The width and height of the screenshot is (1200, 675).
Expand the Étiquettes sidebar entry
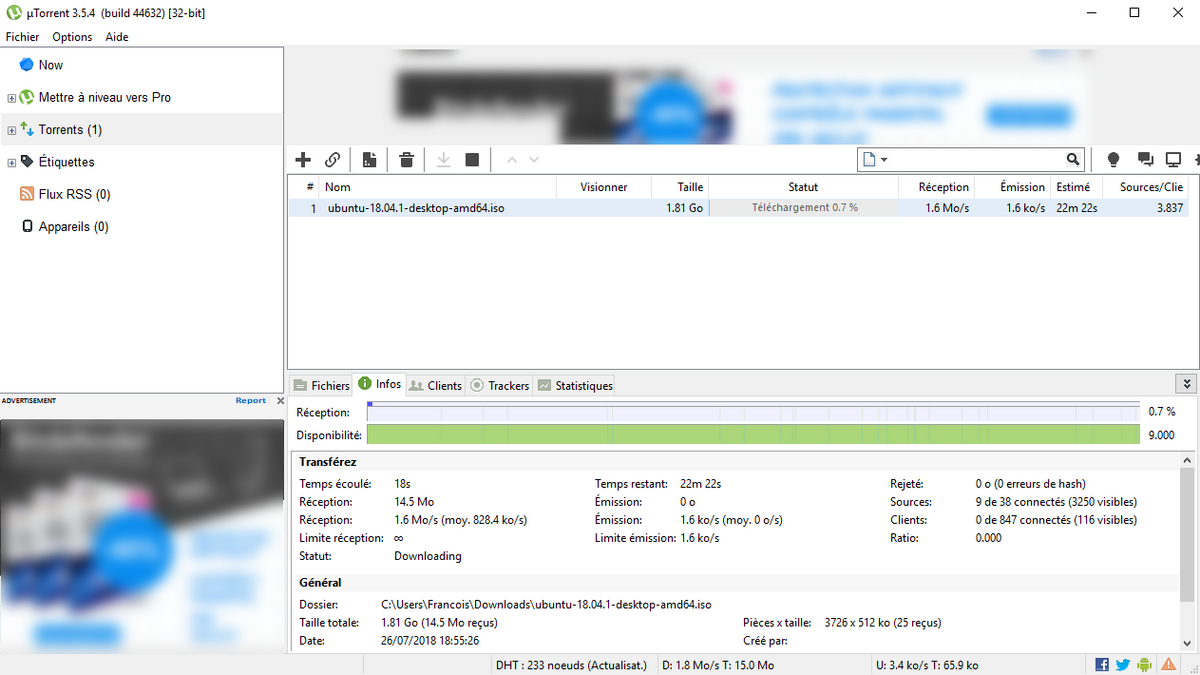coord(10,161)
